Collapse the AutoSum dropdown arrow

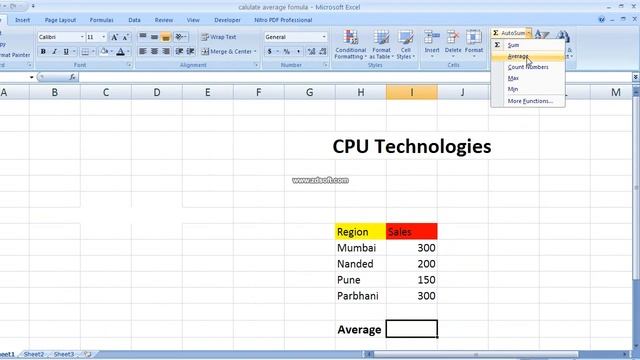tap(529, 33)
